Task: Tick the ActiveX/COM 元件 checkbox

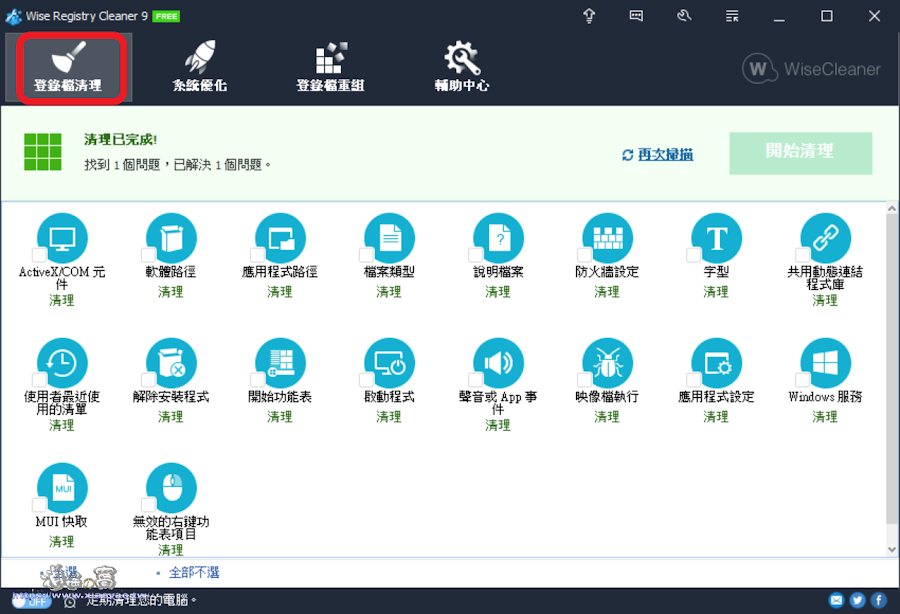Action: (40, 255)
